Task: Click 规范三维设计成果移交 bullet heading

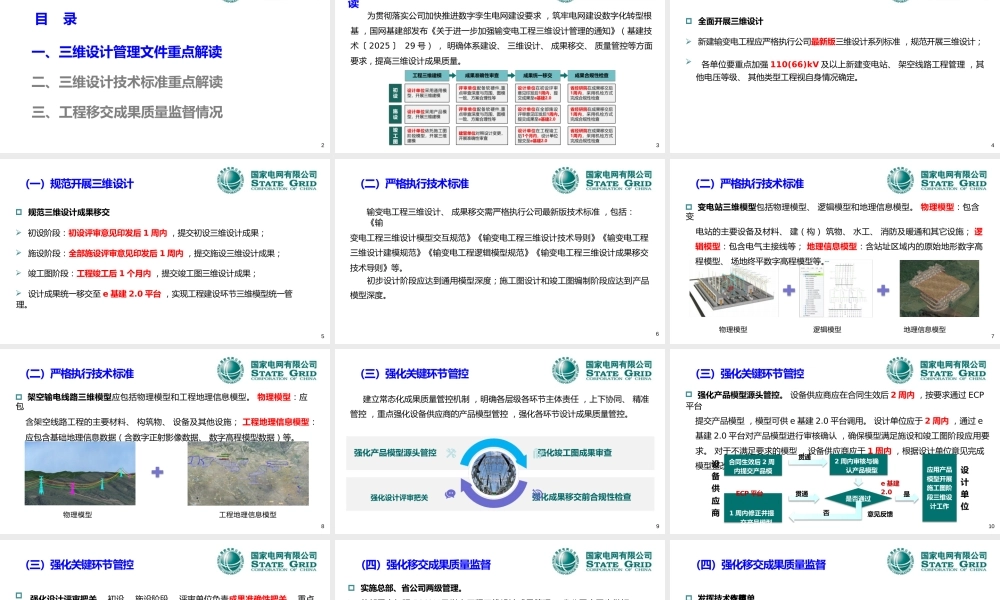Action: click(x=68, y=212)
